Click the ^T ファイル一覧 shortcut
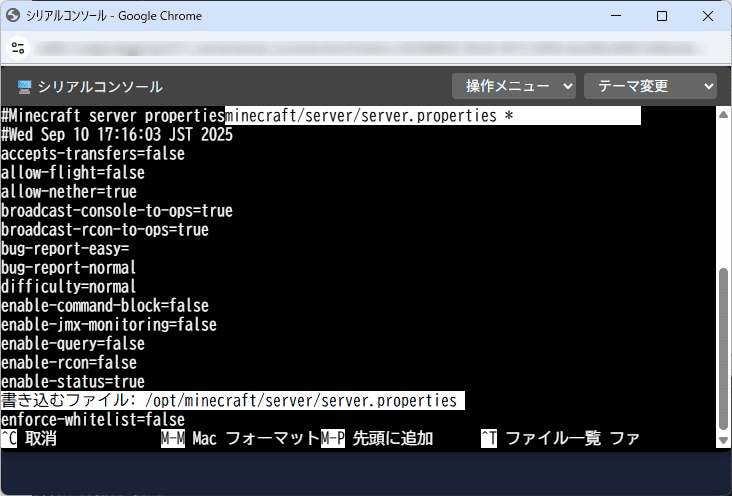 540,439
